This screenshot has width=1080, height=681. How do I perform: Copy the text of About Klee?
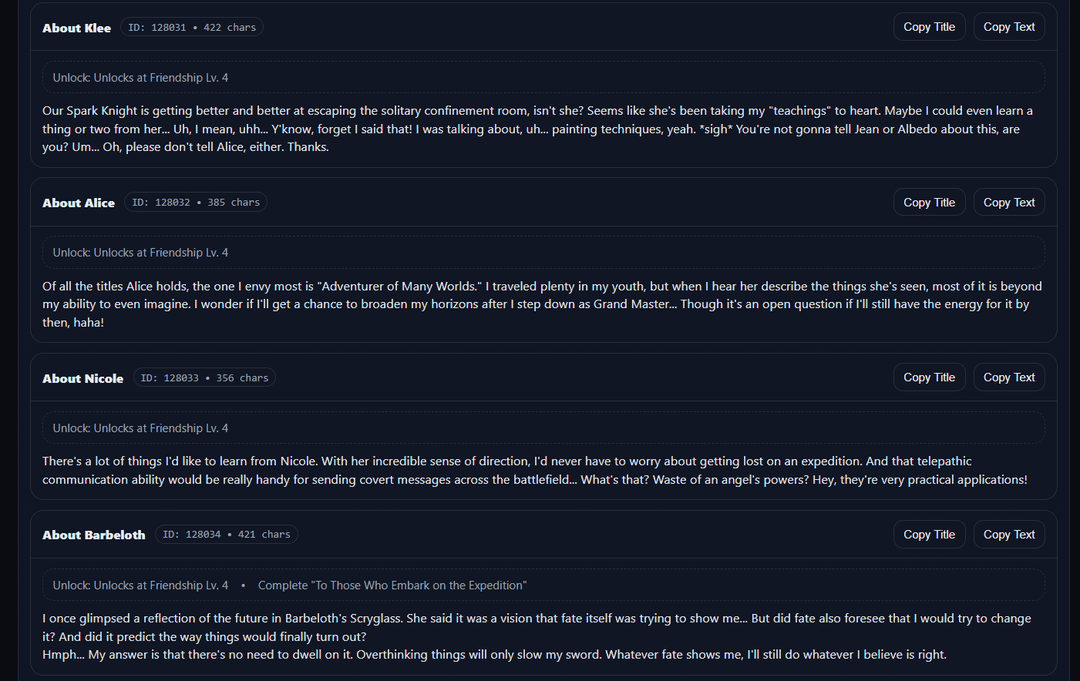pos(1009,27)
